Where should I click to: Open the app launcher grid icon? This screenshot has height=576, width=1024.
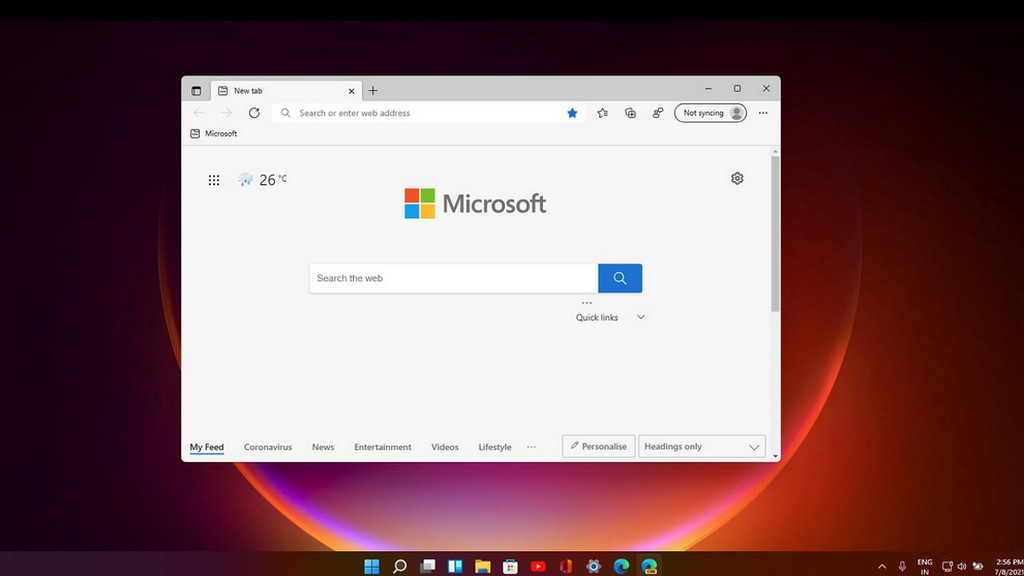(x=213, y=180)
